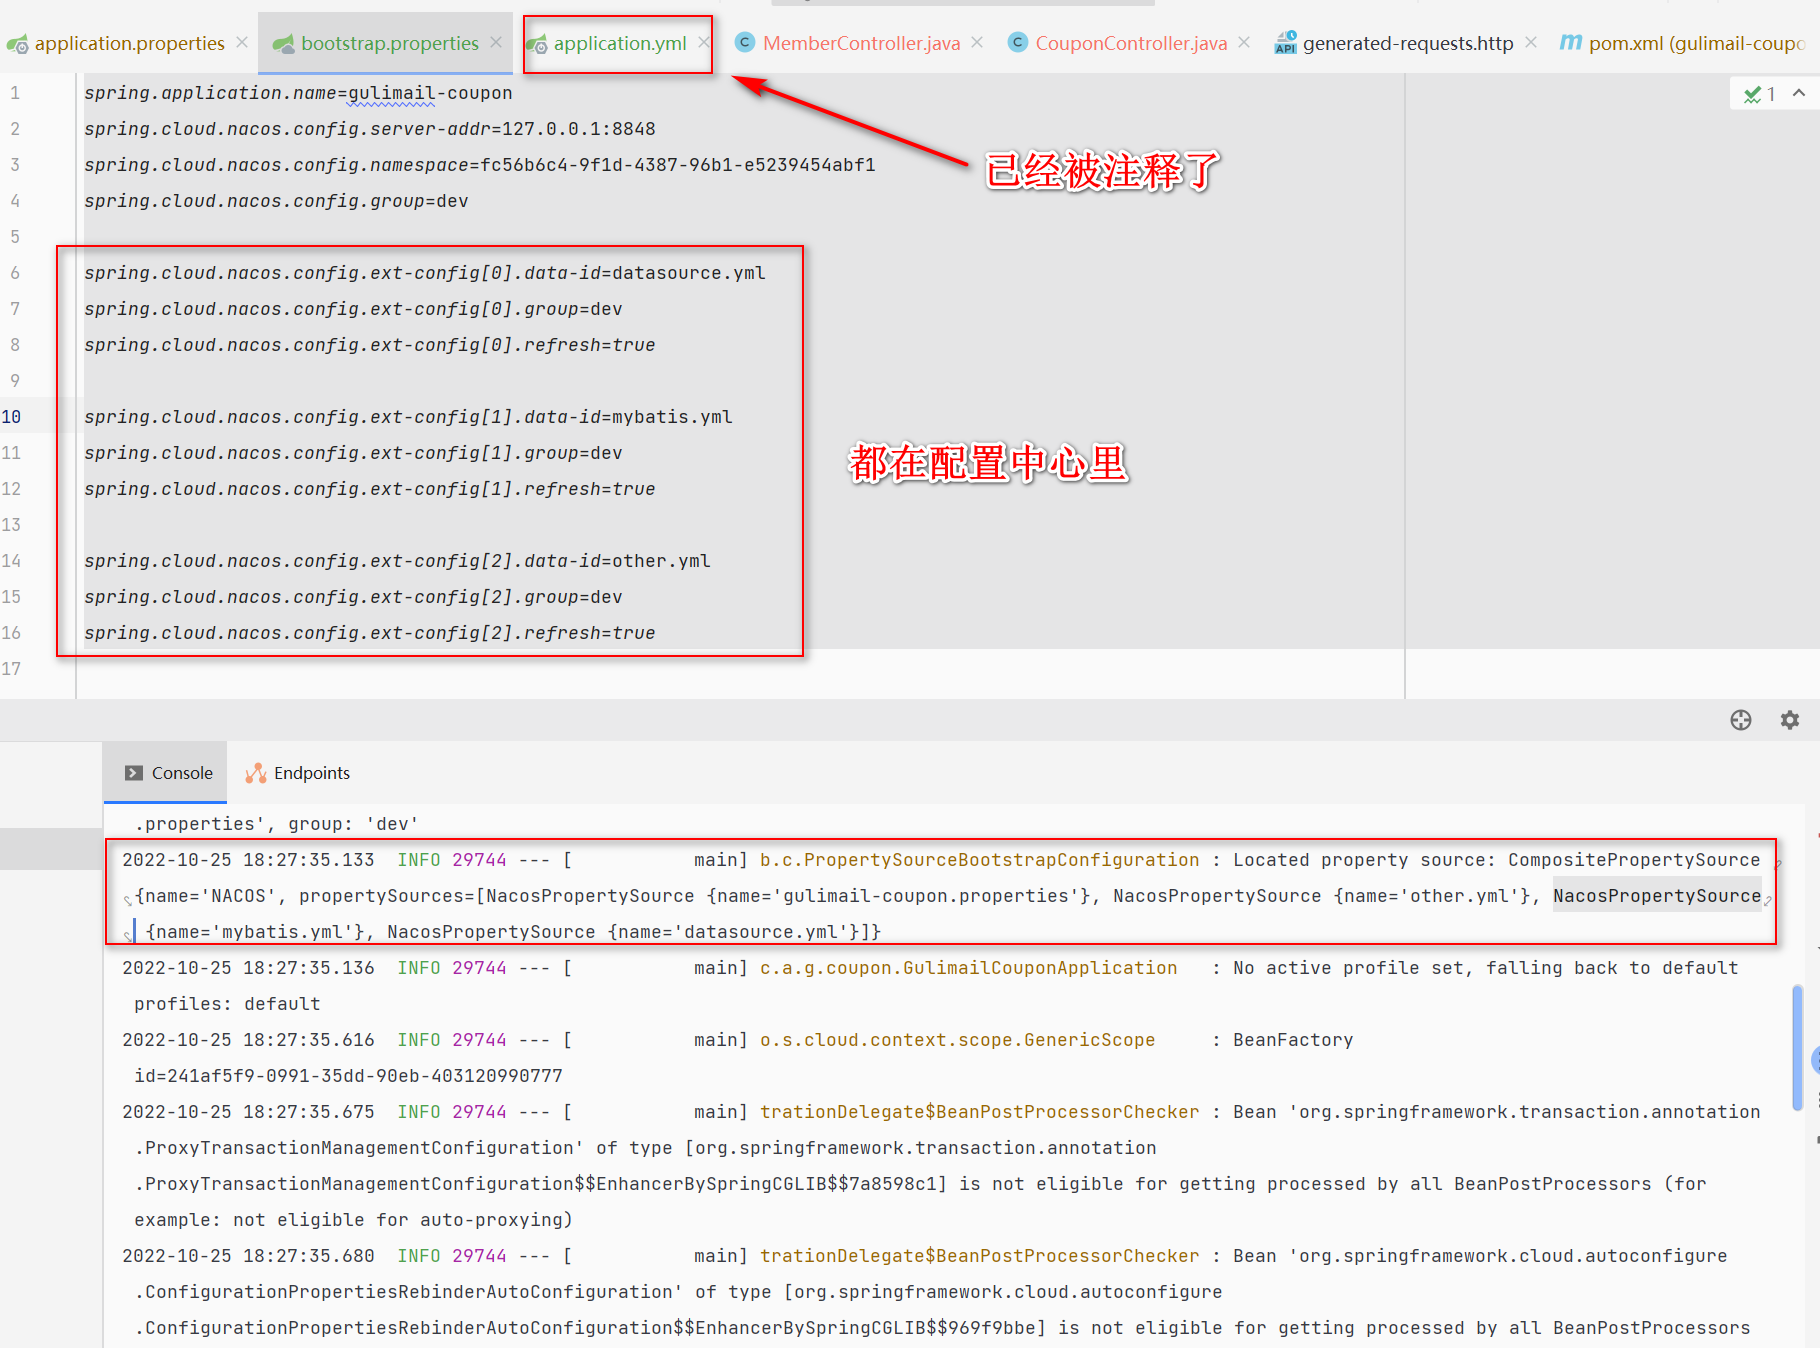The image size is (1820, 1348).
Task: Open generated-requests.http tab
Action: (1408, 43)
